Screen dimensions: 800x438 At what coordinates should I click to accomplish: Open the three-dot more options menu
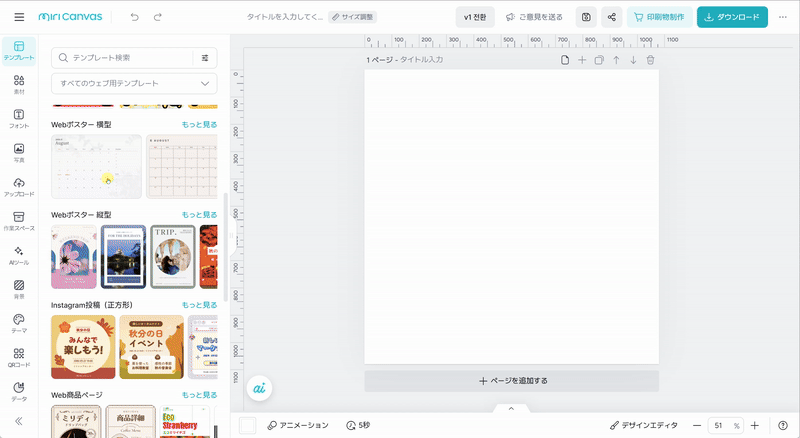(783, 17)
